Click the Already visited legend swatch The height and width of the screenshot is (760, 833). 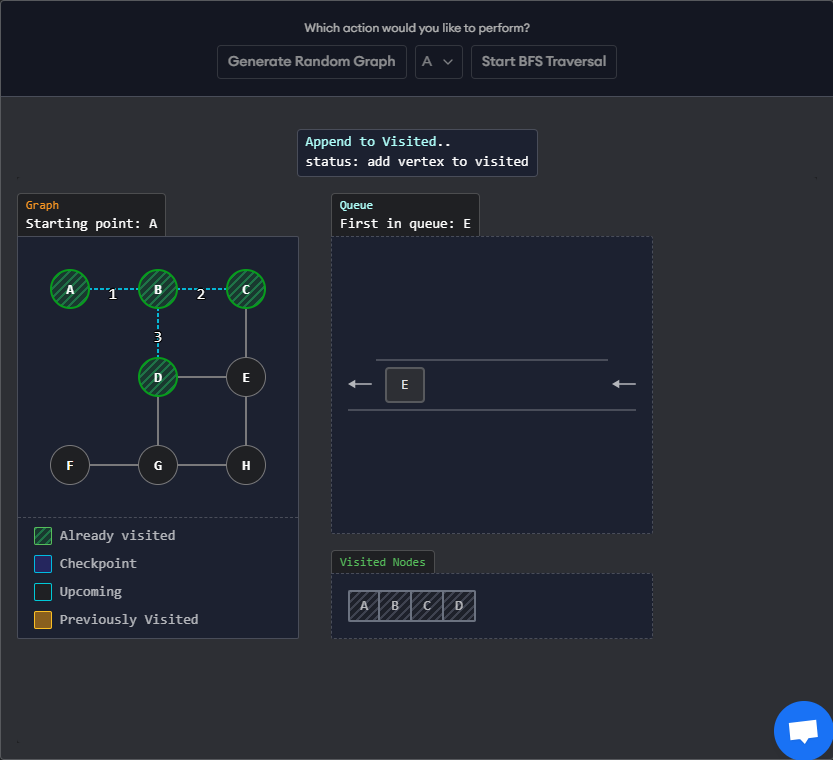(43, 536)
